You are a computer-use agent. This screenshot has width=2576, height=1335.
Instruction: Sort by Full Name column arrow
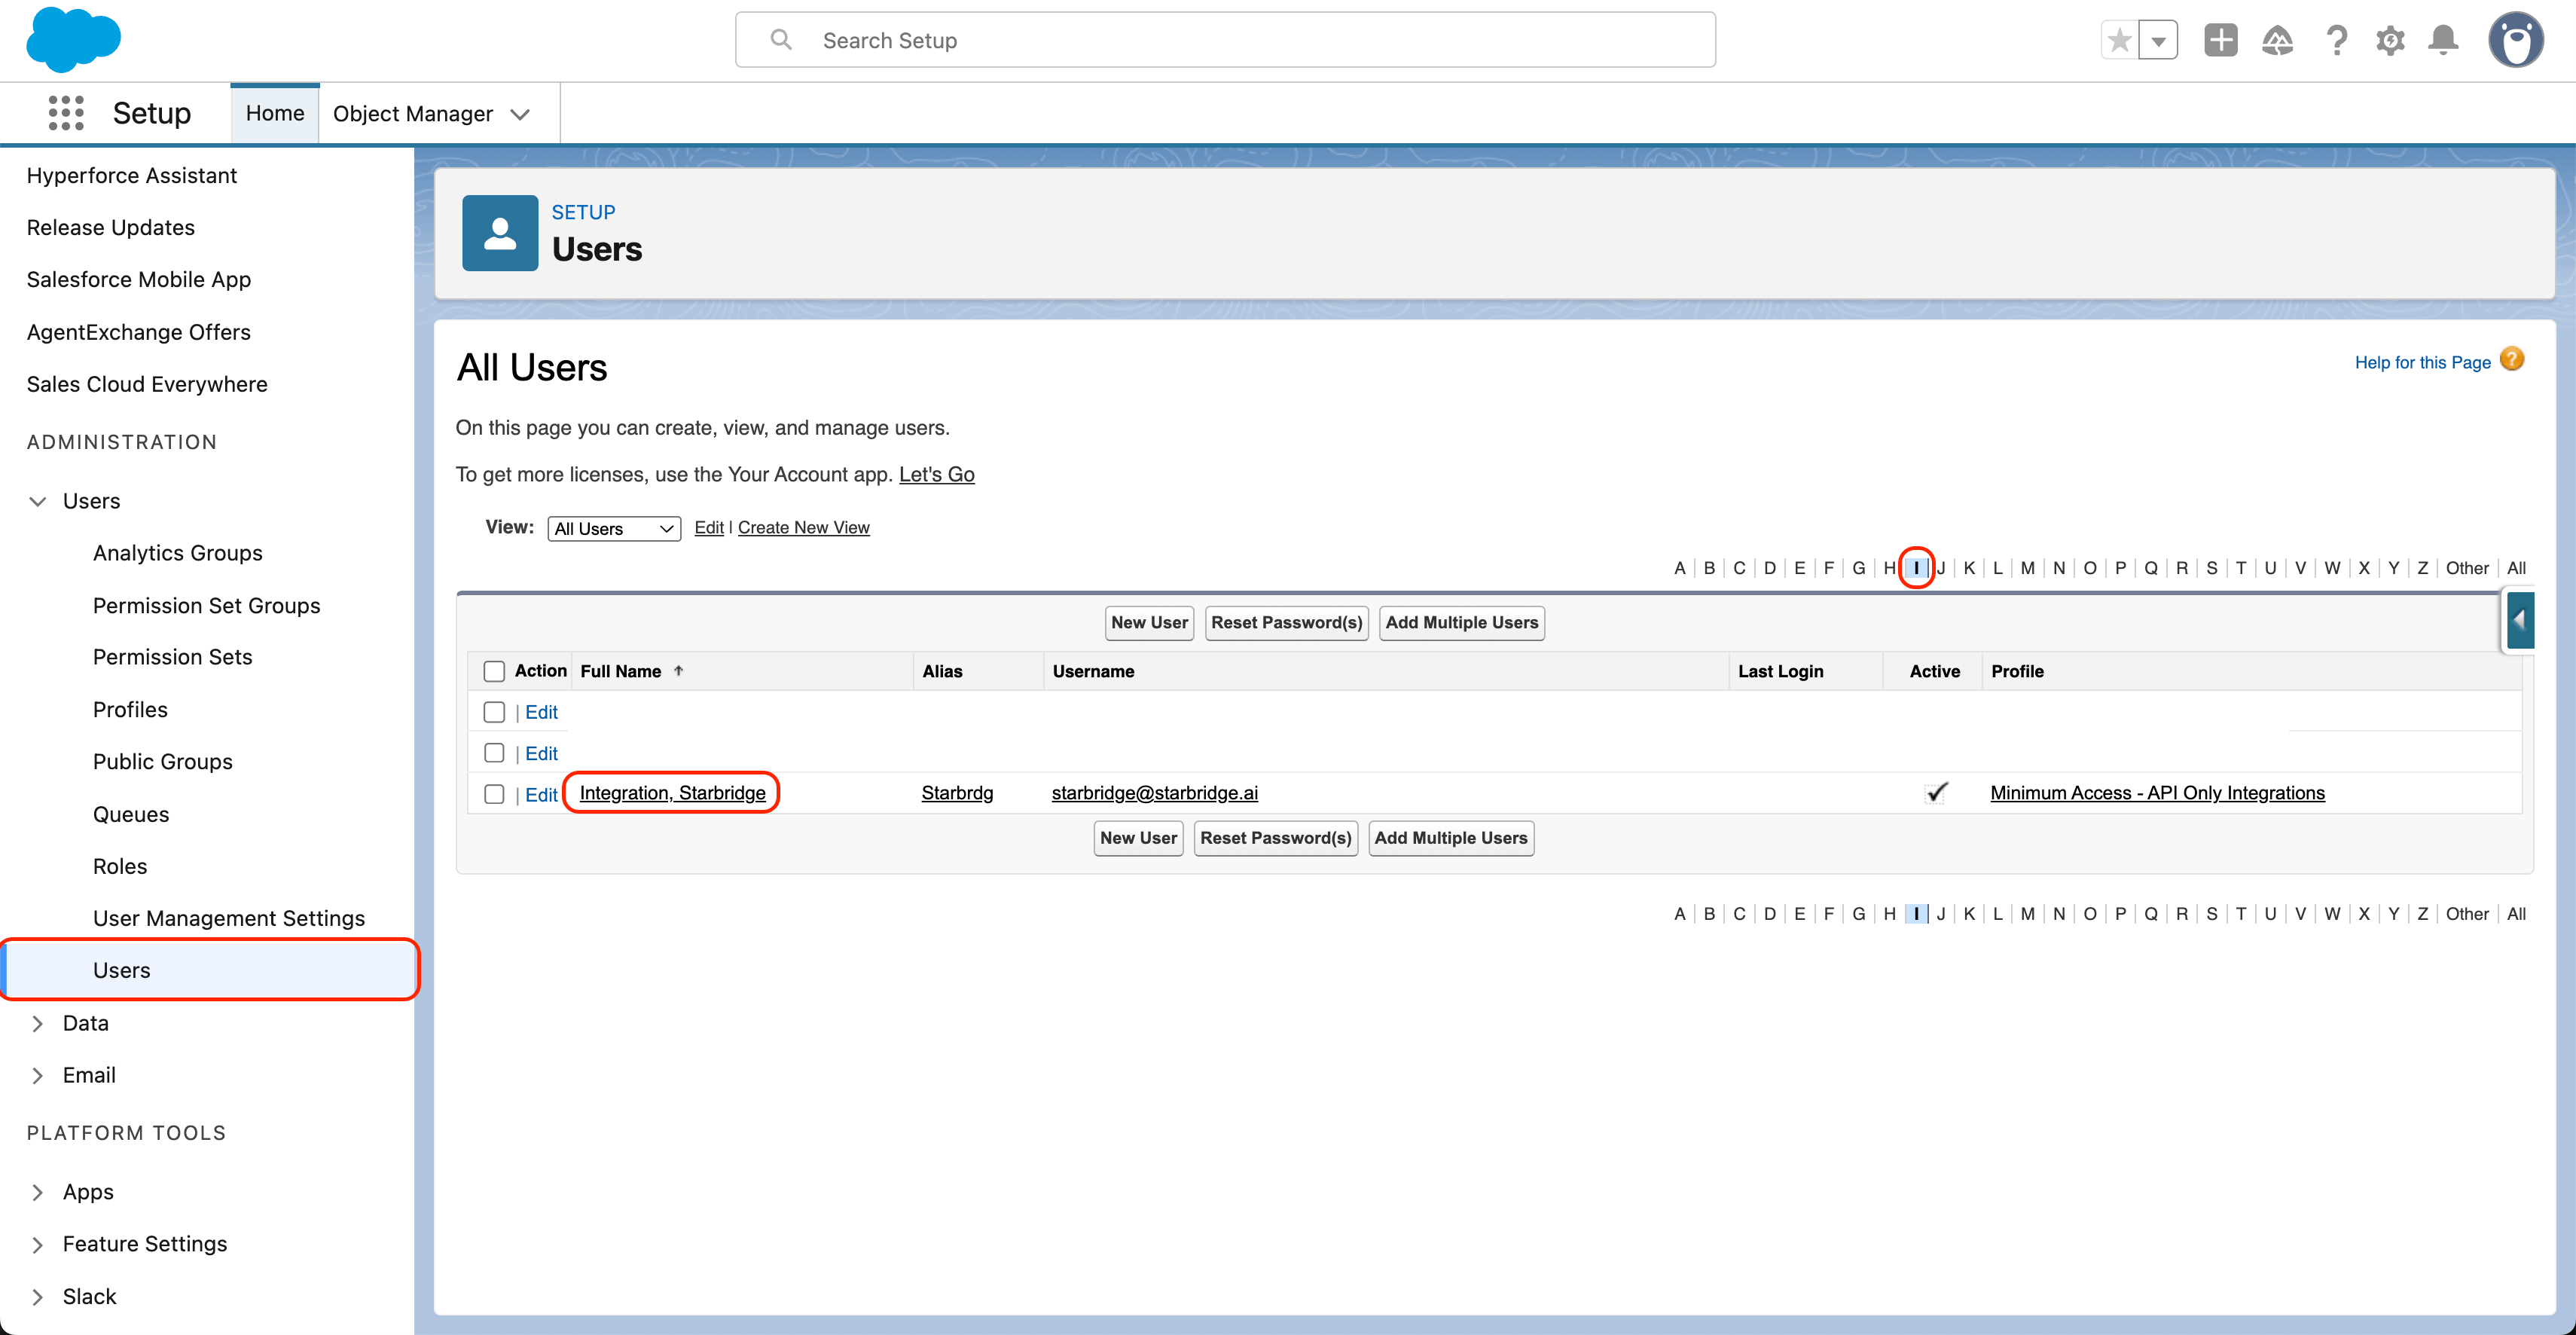click(x=678, y=671)
